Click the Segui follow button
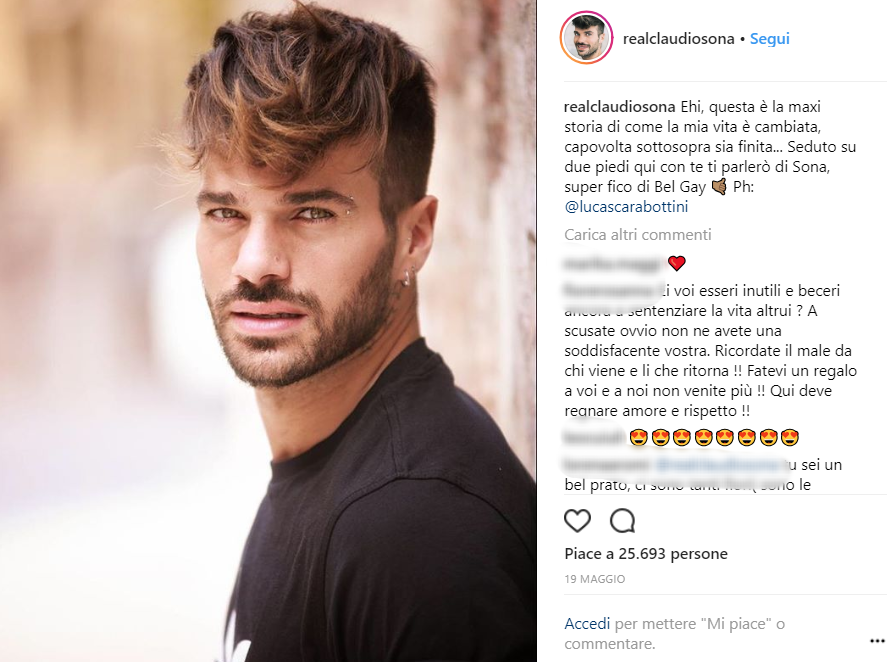 [x=769, y=39]
